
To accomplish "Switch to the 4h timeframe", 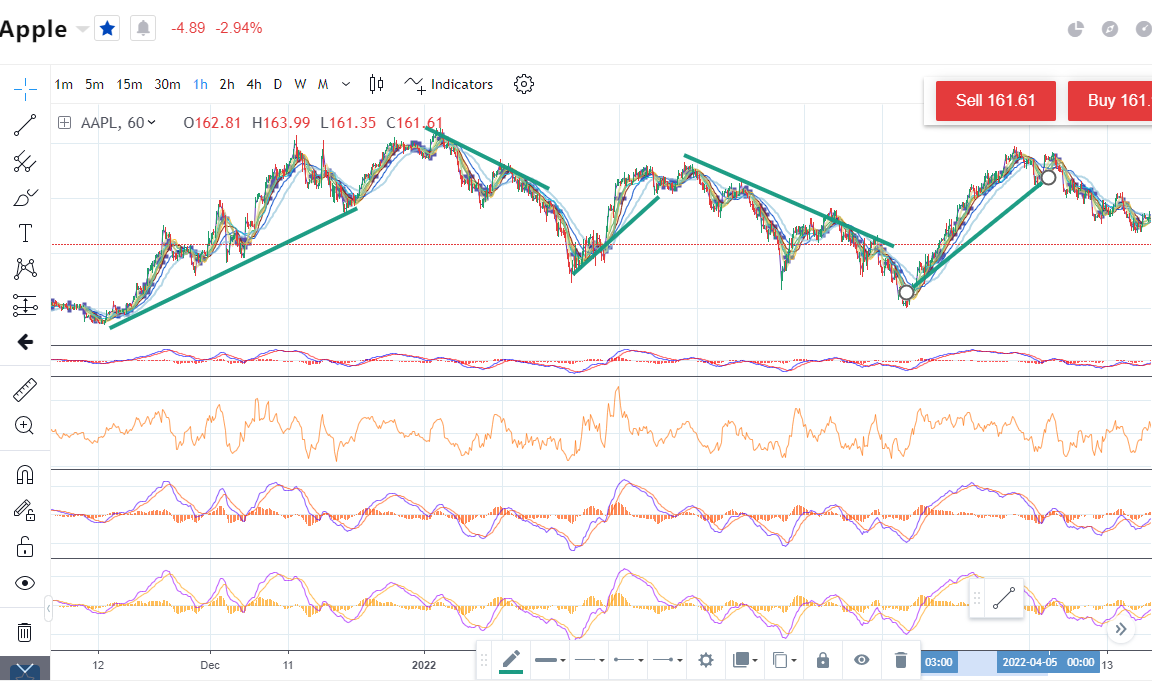I will click(x=254, y=84).
